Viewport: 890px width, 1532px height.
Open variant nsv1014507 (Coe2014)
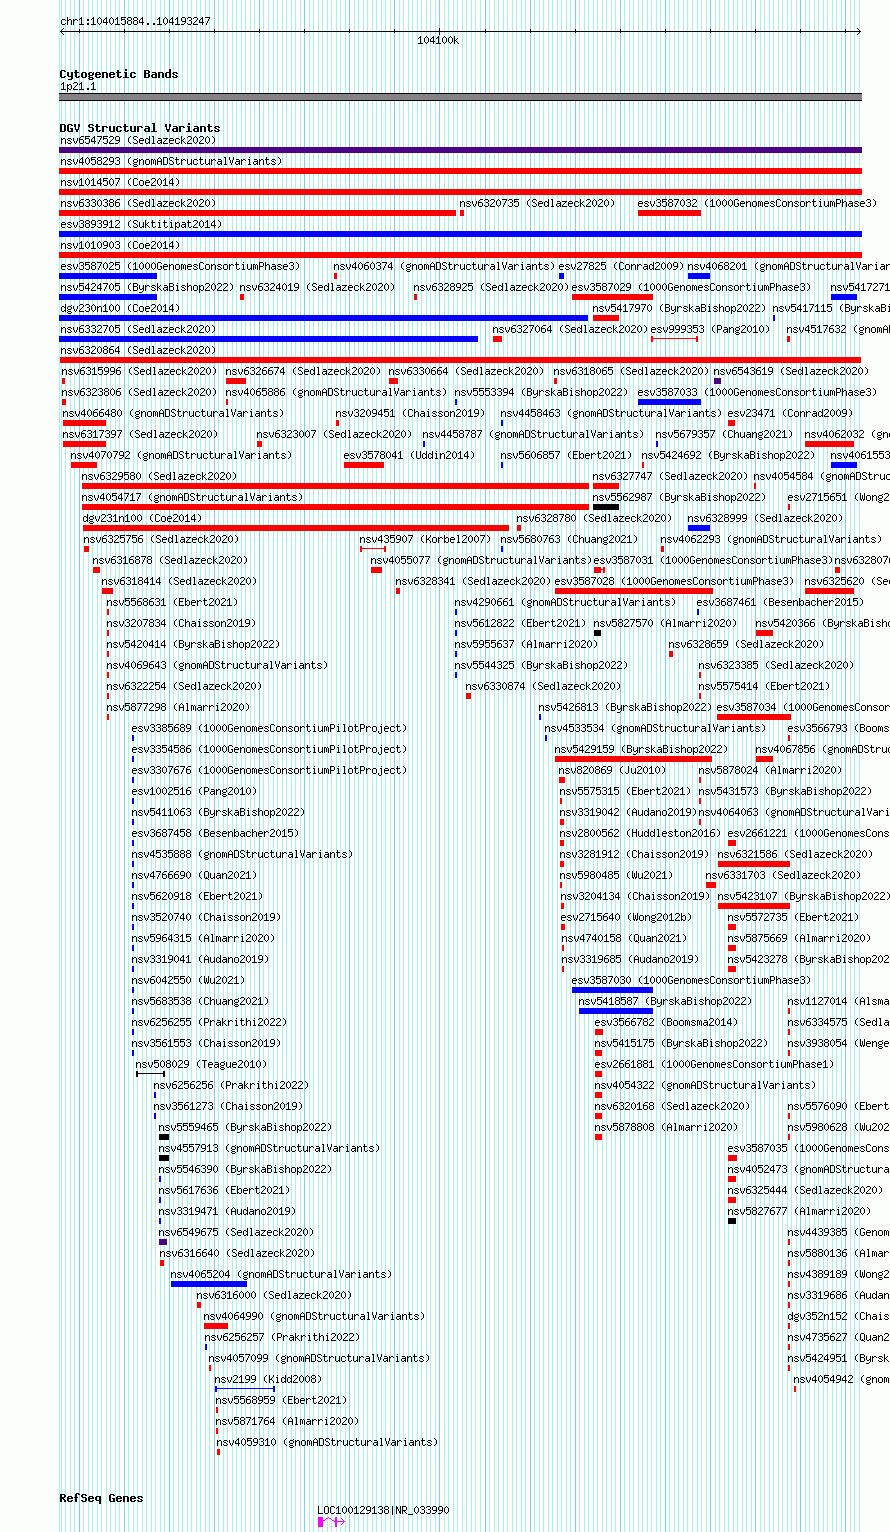[120, 182]
